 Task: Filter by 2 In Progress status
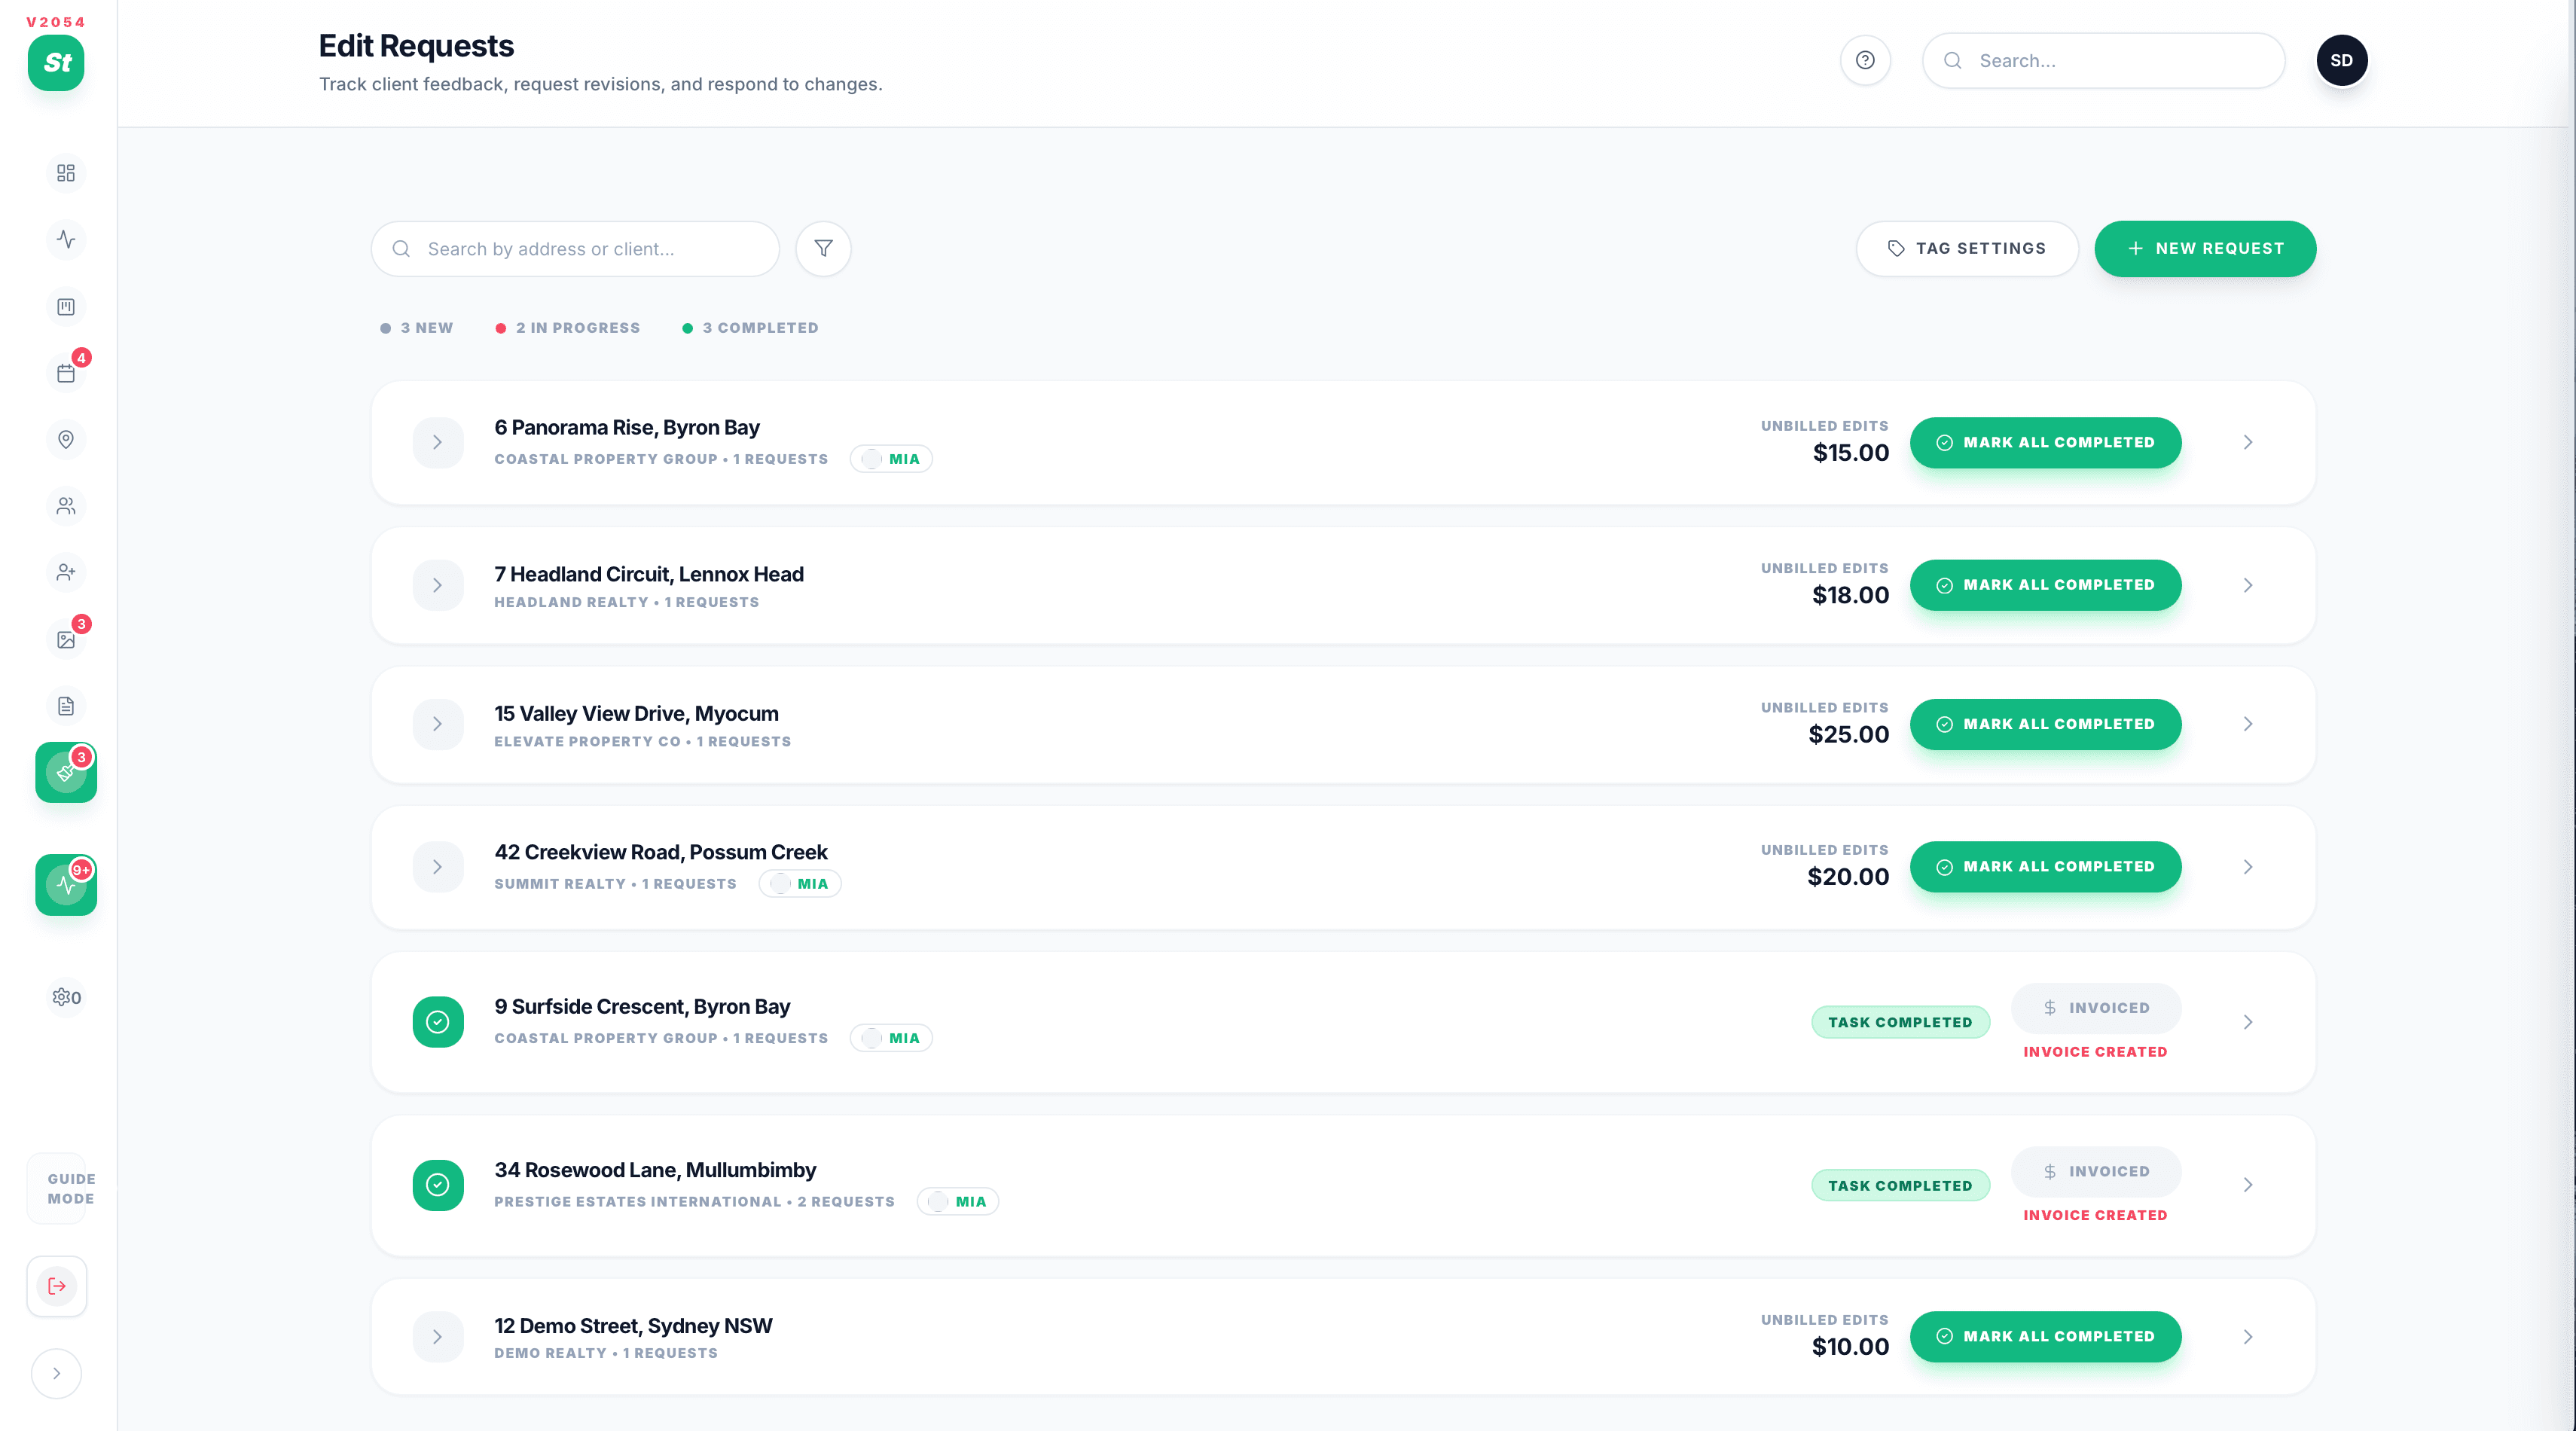(x=568, y=328)
